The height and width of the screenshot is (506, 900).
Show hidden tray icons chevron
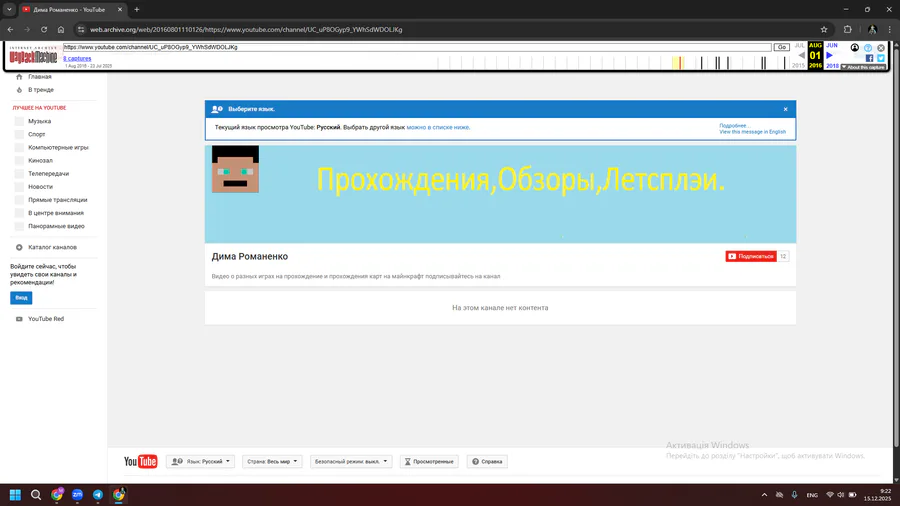[x=764, y=495]
